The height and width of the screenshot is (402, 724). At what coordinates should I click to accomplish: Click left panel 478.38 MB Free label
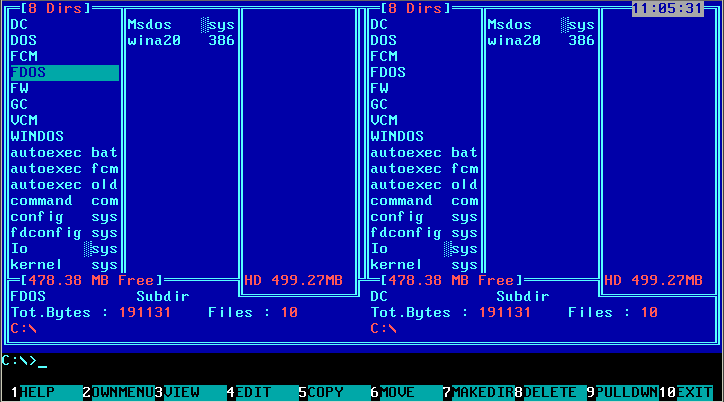click(x=91, y=281)
